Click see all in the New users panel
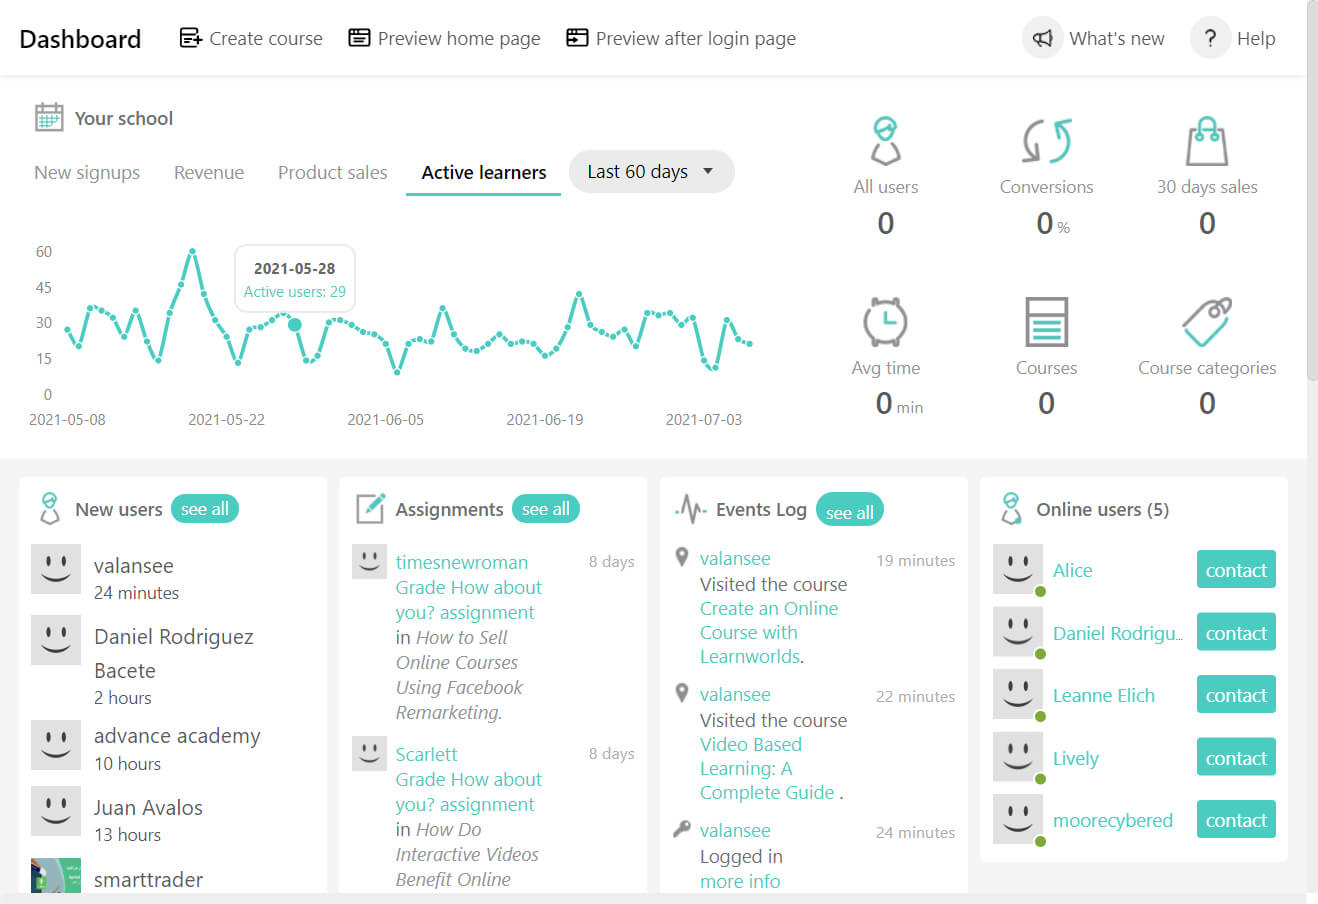This screenshot has height=904, width=1318. tap(205, 509)
